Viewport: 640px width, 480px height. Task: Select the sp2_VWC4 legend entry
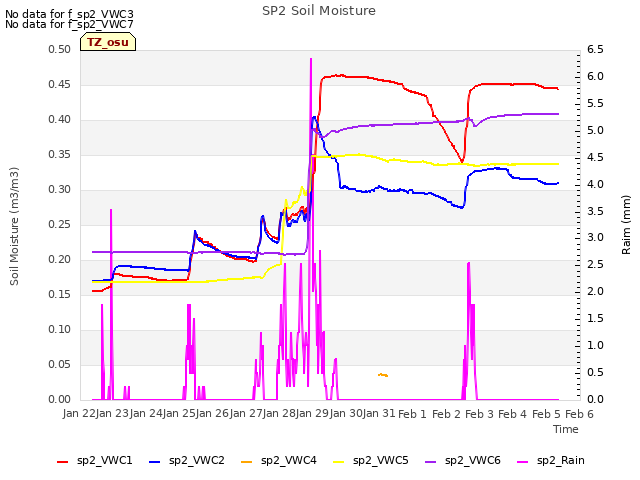coord(279,461)
